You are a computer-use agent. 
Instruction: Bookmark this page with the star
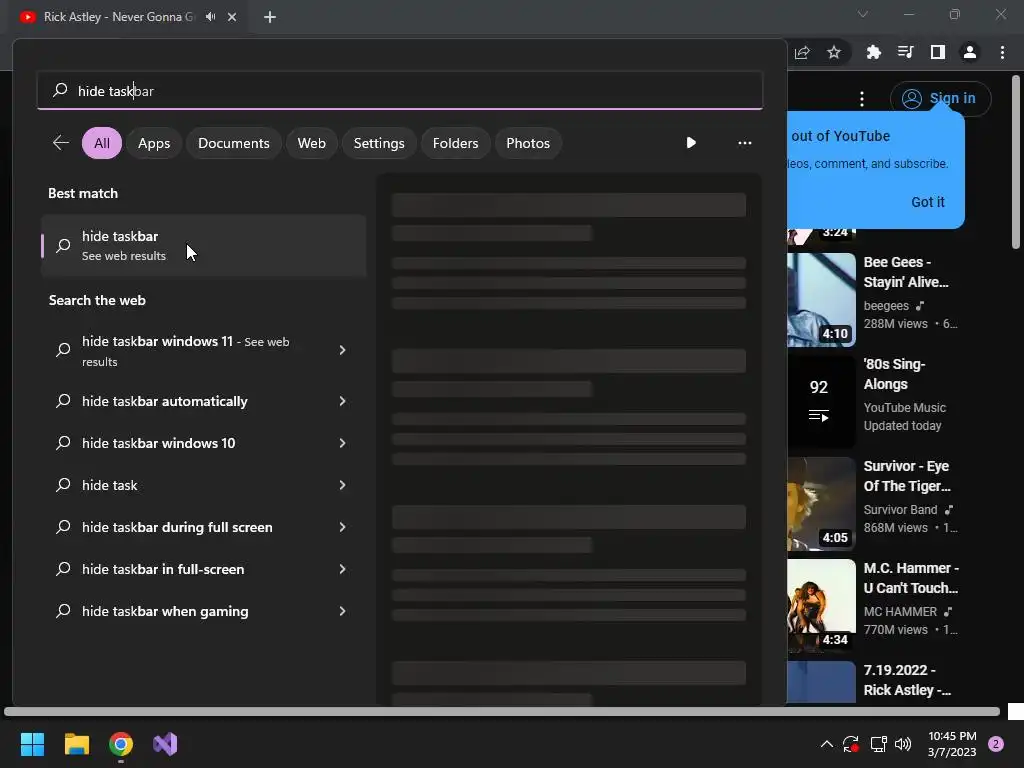click(x=834, y=52)
